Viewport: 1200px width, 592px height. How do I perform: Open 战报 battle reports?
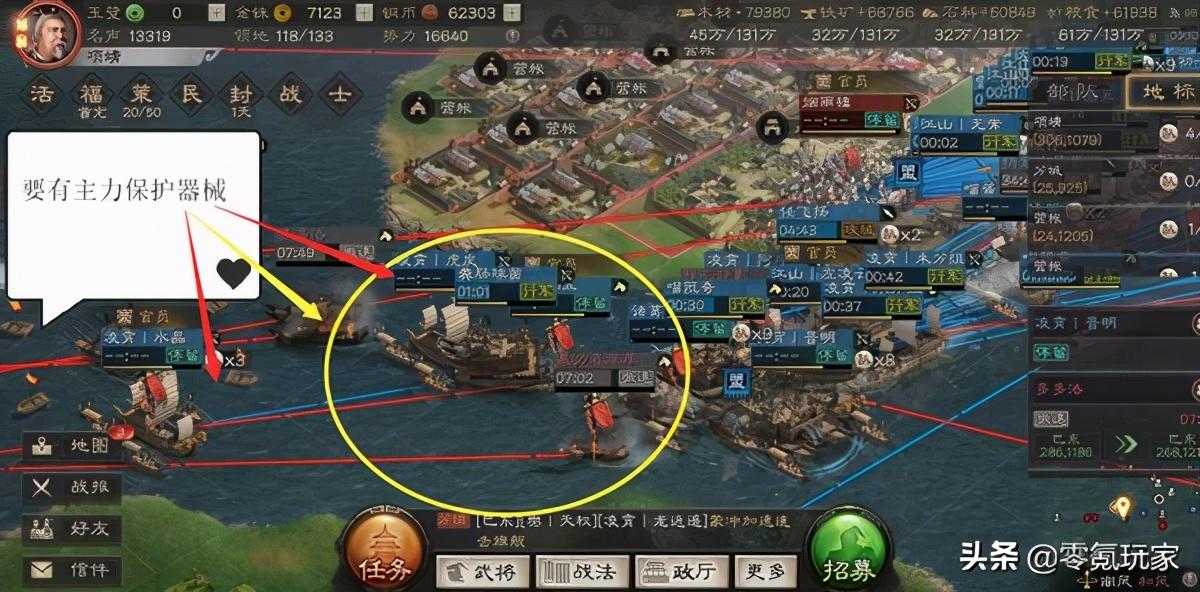coord(72,488)
